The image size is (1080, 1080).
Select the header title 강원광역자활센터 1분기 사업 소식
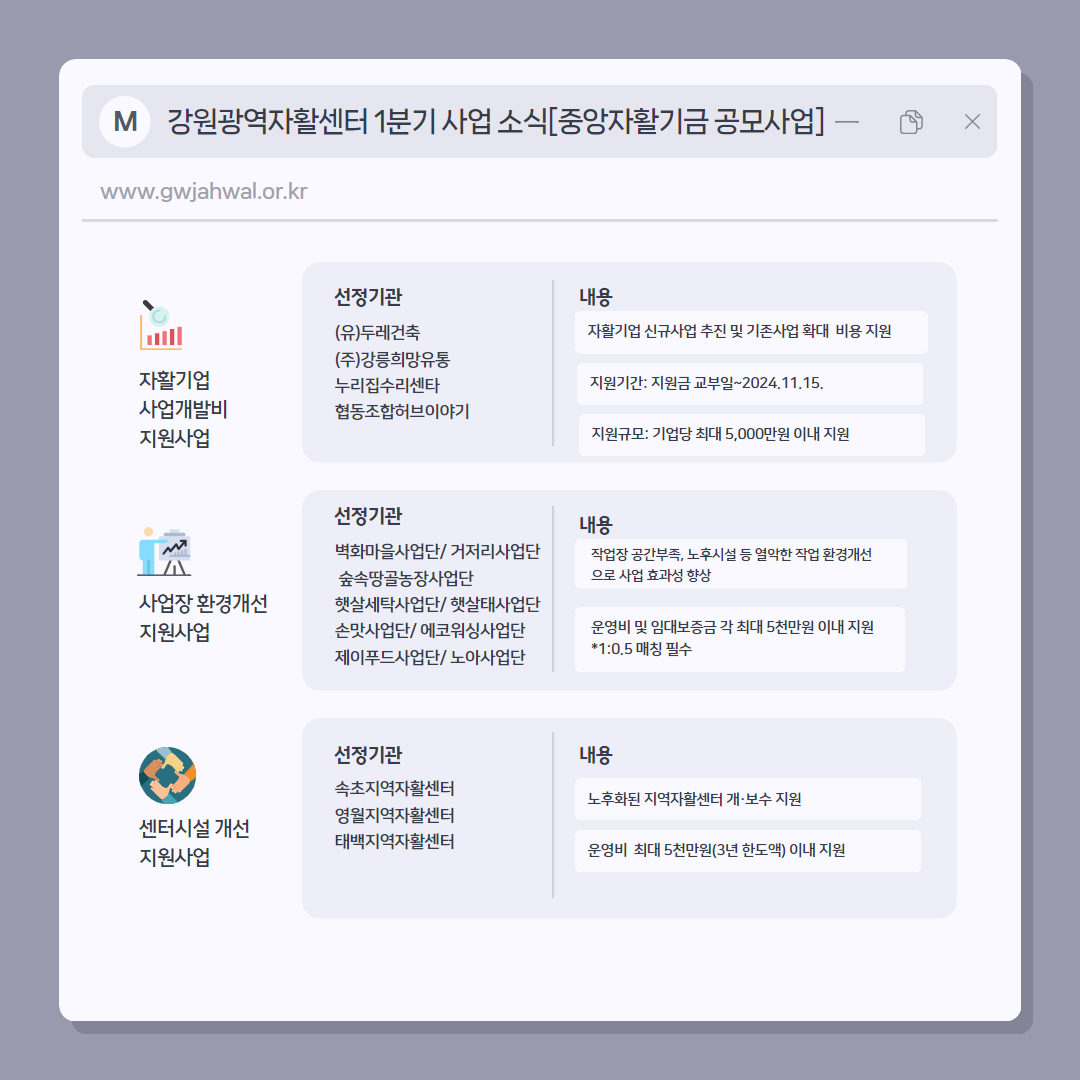tap(357, 122)
